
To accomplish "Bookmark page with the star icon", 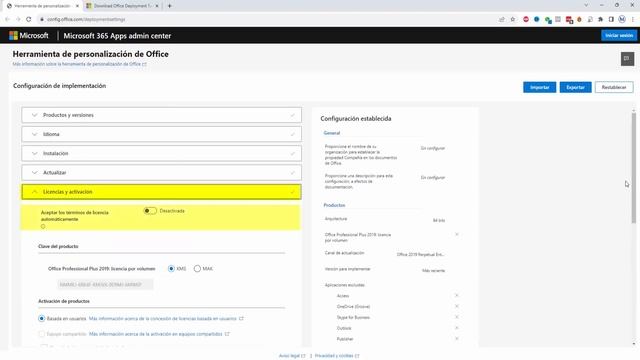I will pos(513,19).
